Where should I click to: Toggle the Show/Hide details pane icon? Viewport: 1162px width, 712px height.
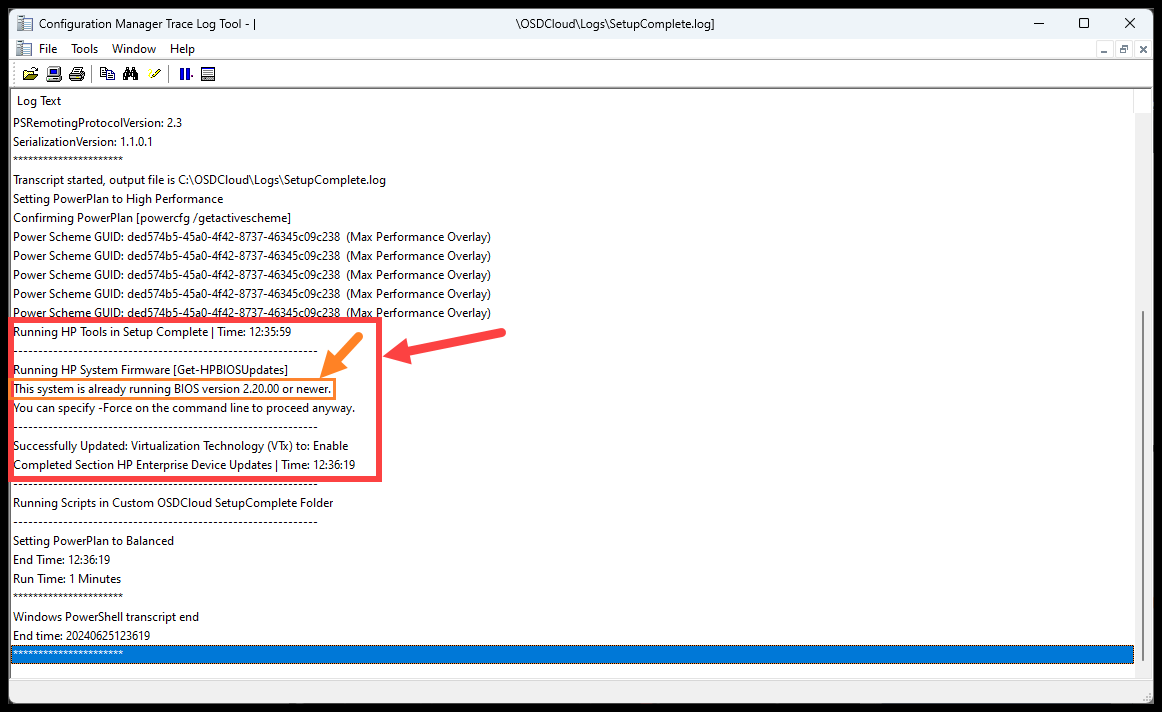click(x=208, y=74)
